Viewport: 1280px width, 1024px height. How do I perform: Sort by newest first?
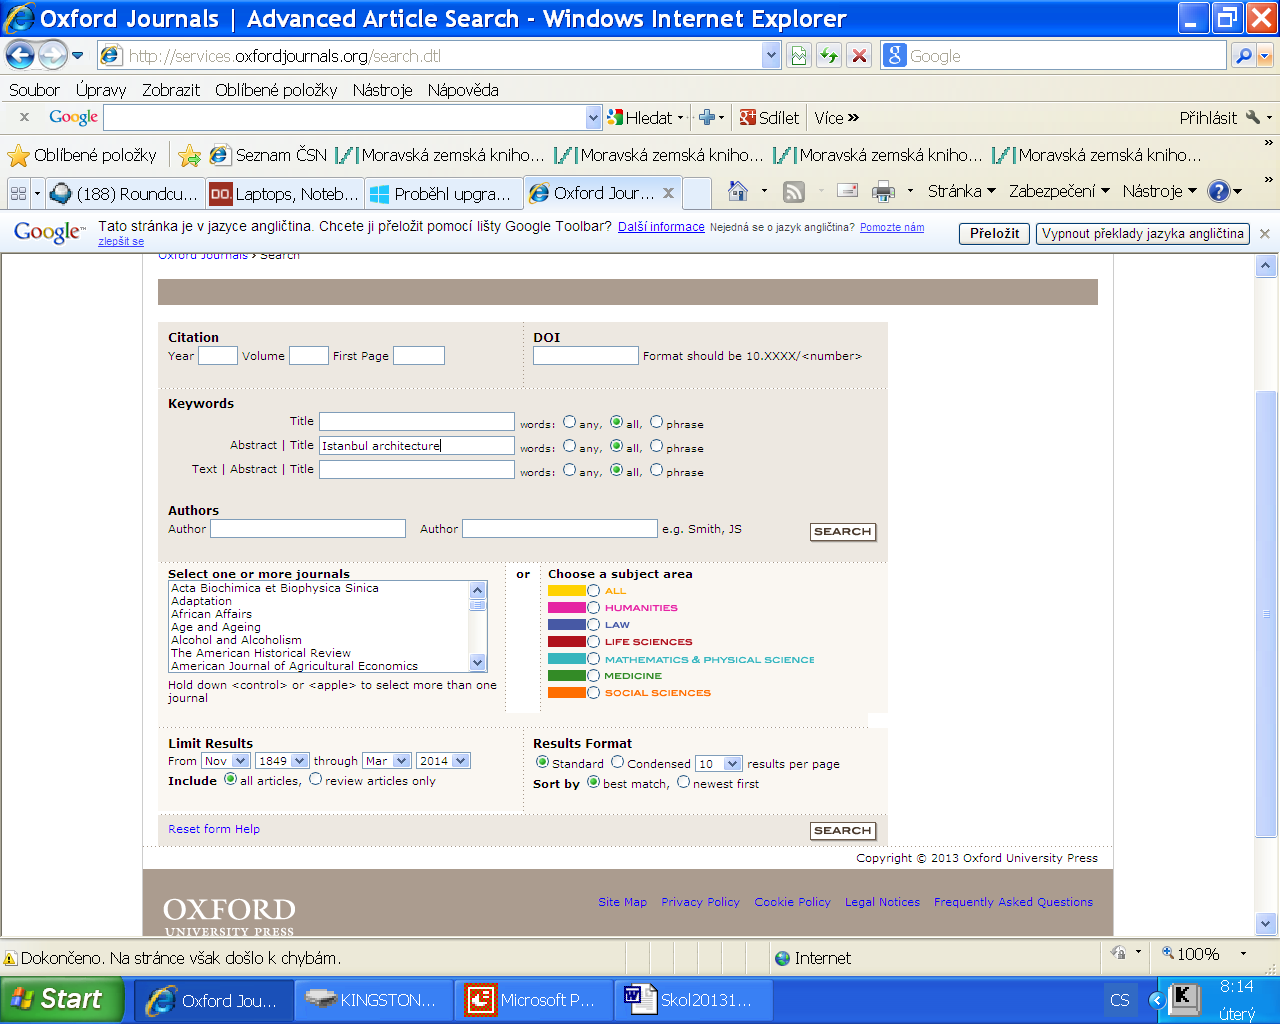(683, 782)
